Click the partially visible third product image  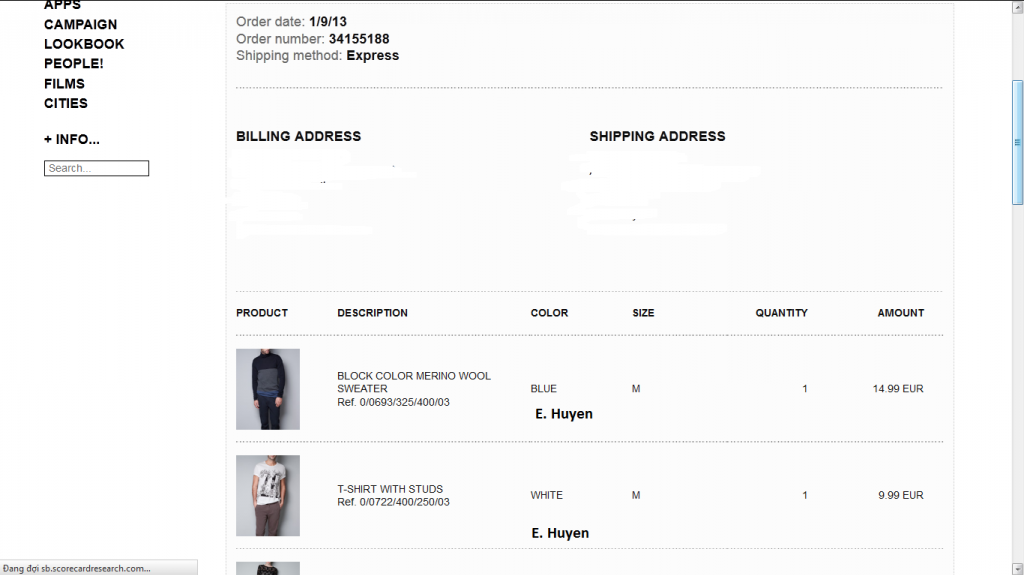(x=268, y=568)
